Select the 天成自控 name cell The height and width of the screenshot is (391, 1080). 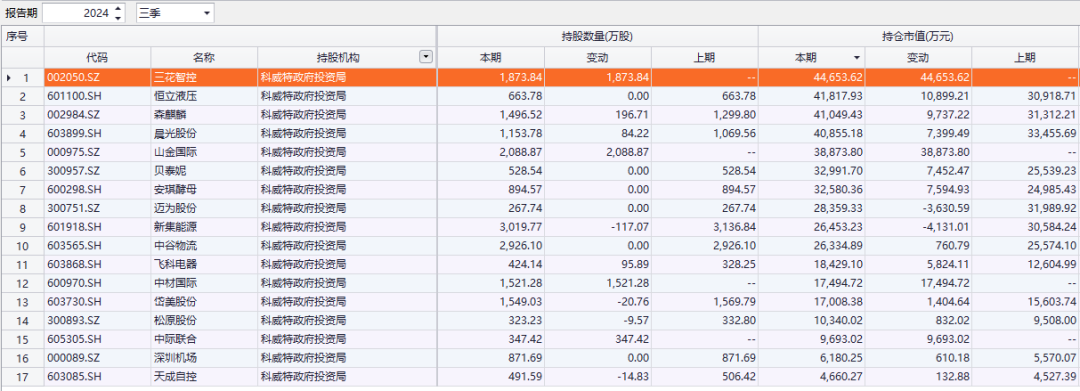205,377
